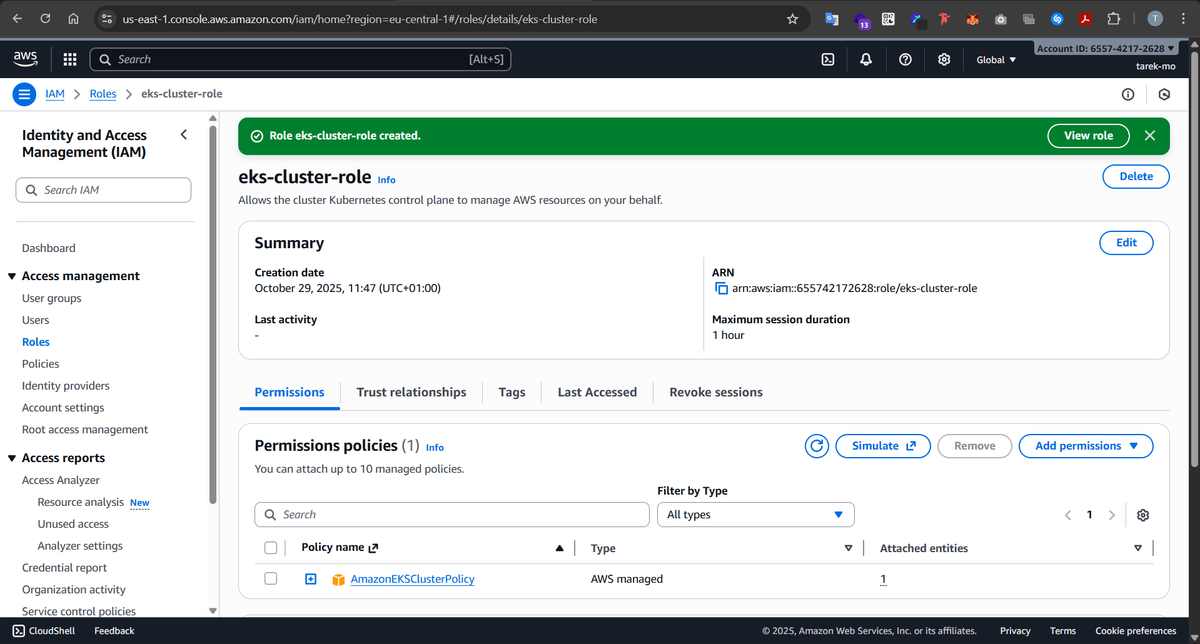Focus the Search IAM field
The height and width of the screenshot is (644, 1200).
point(104,190)
